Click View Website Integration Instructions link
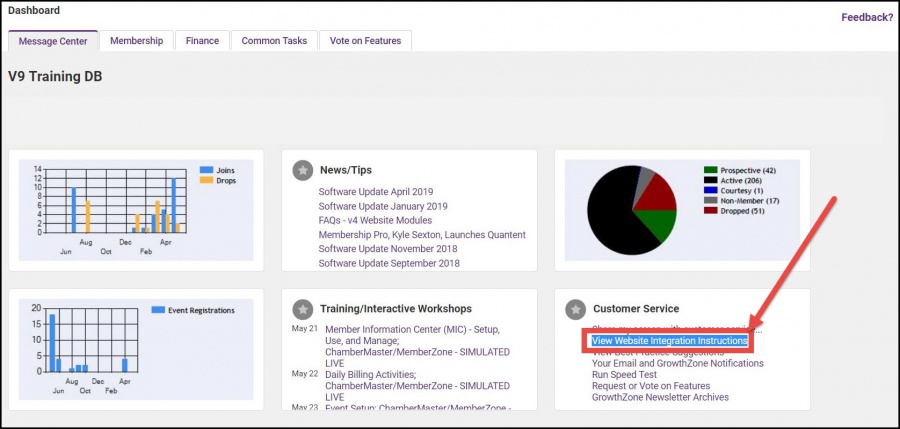The height and width of the screenshot is (429, 900). [x=669, y=341]
